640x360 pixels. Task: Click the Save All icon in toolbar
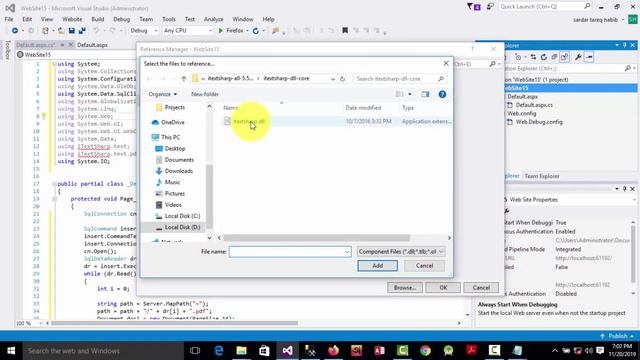coord(82,31)
